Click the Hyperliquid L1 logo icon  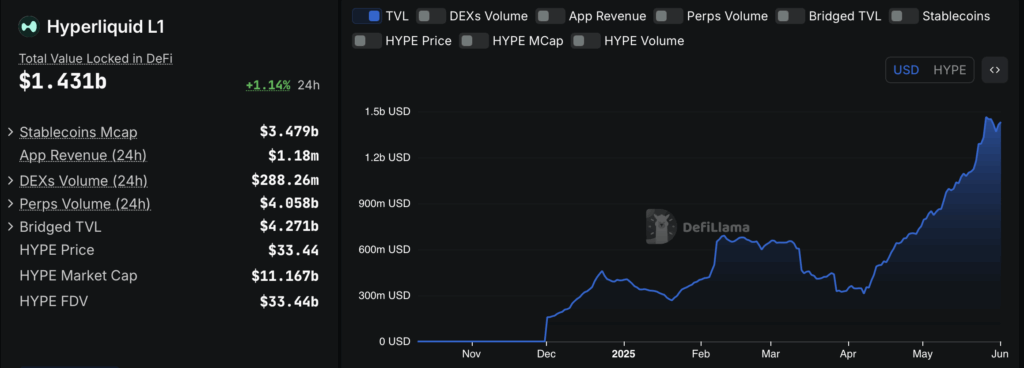pyautogui.click(x=29, y=27)
